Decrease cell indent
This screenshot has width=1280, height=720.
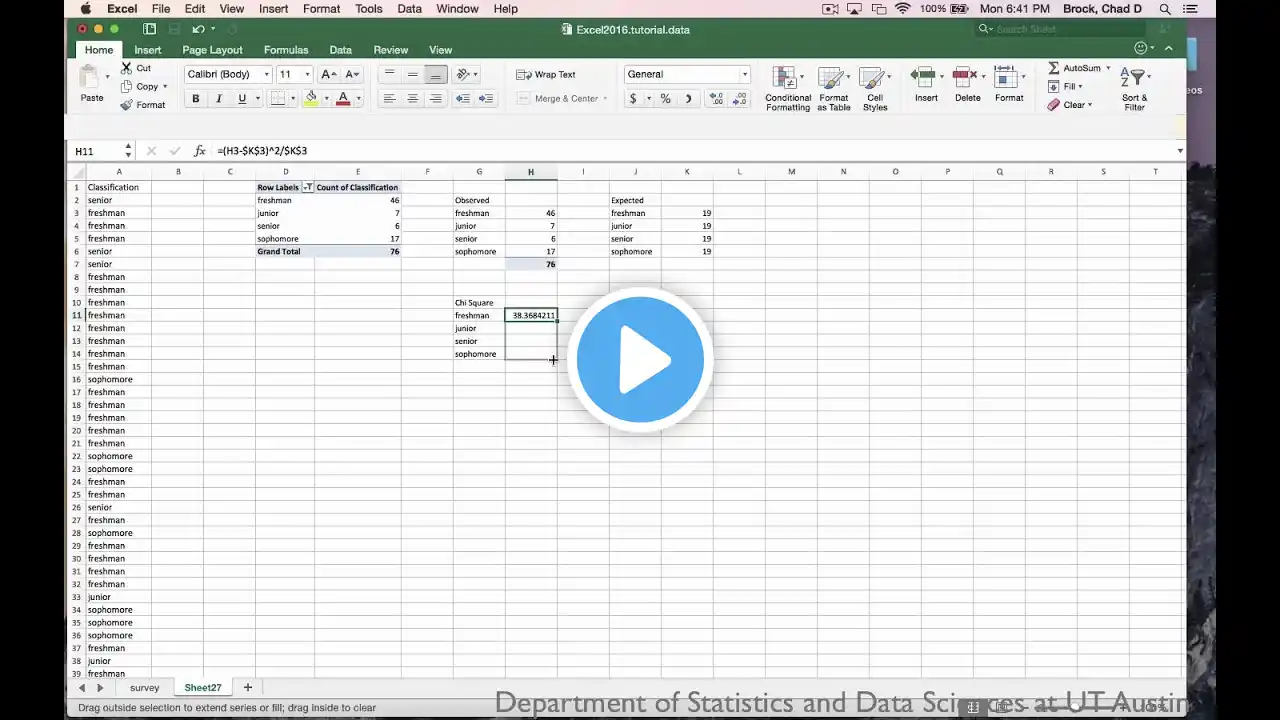462,98
